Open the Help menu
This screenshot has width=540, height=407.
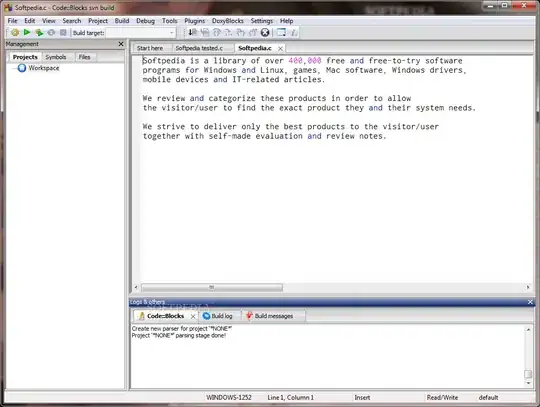click(x=286, y=21)
